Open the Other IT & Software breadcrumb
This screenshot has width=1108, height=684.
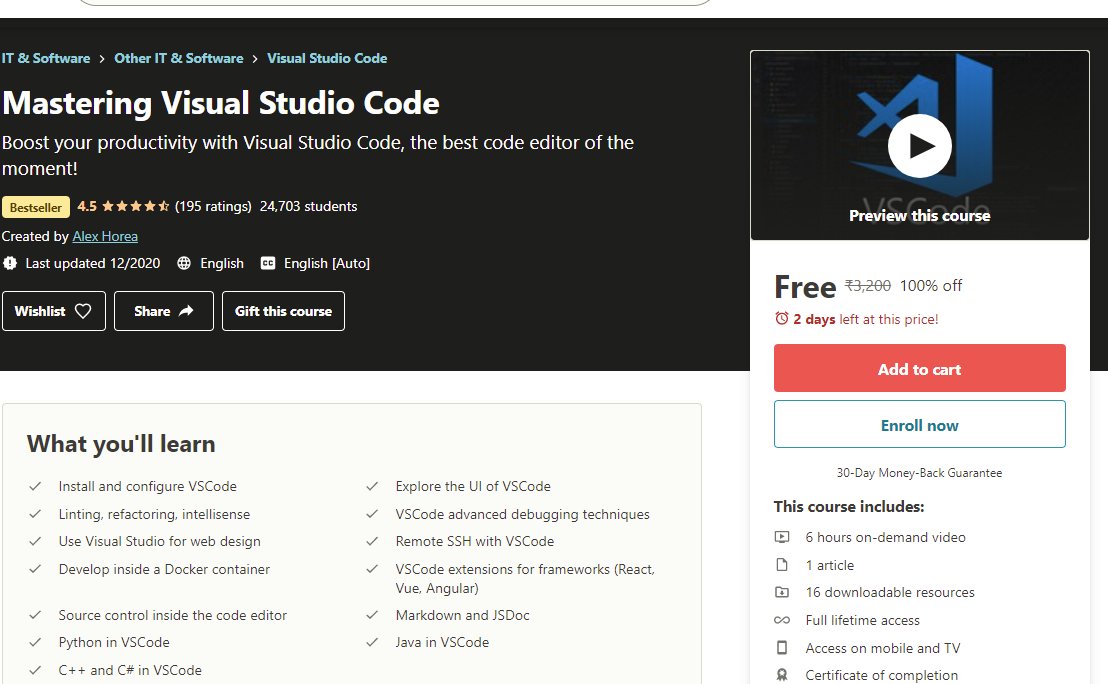[x=179, y=58]
